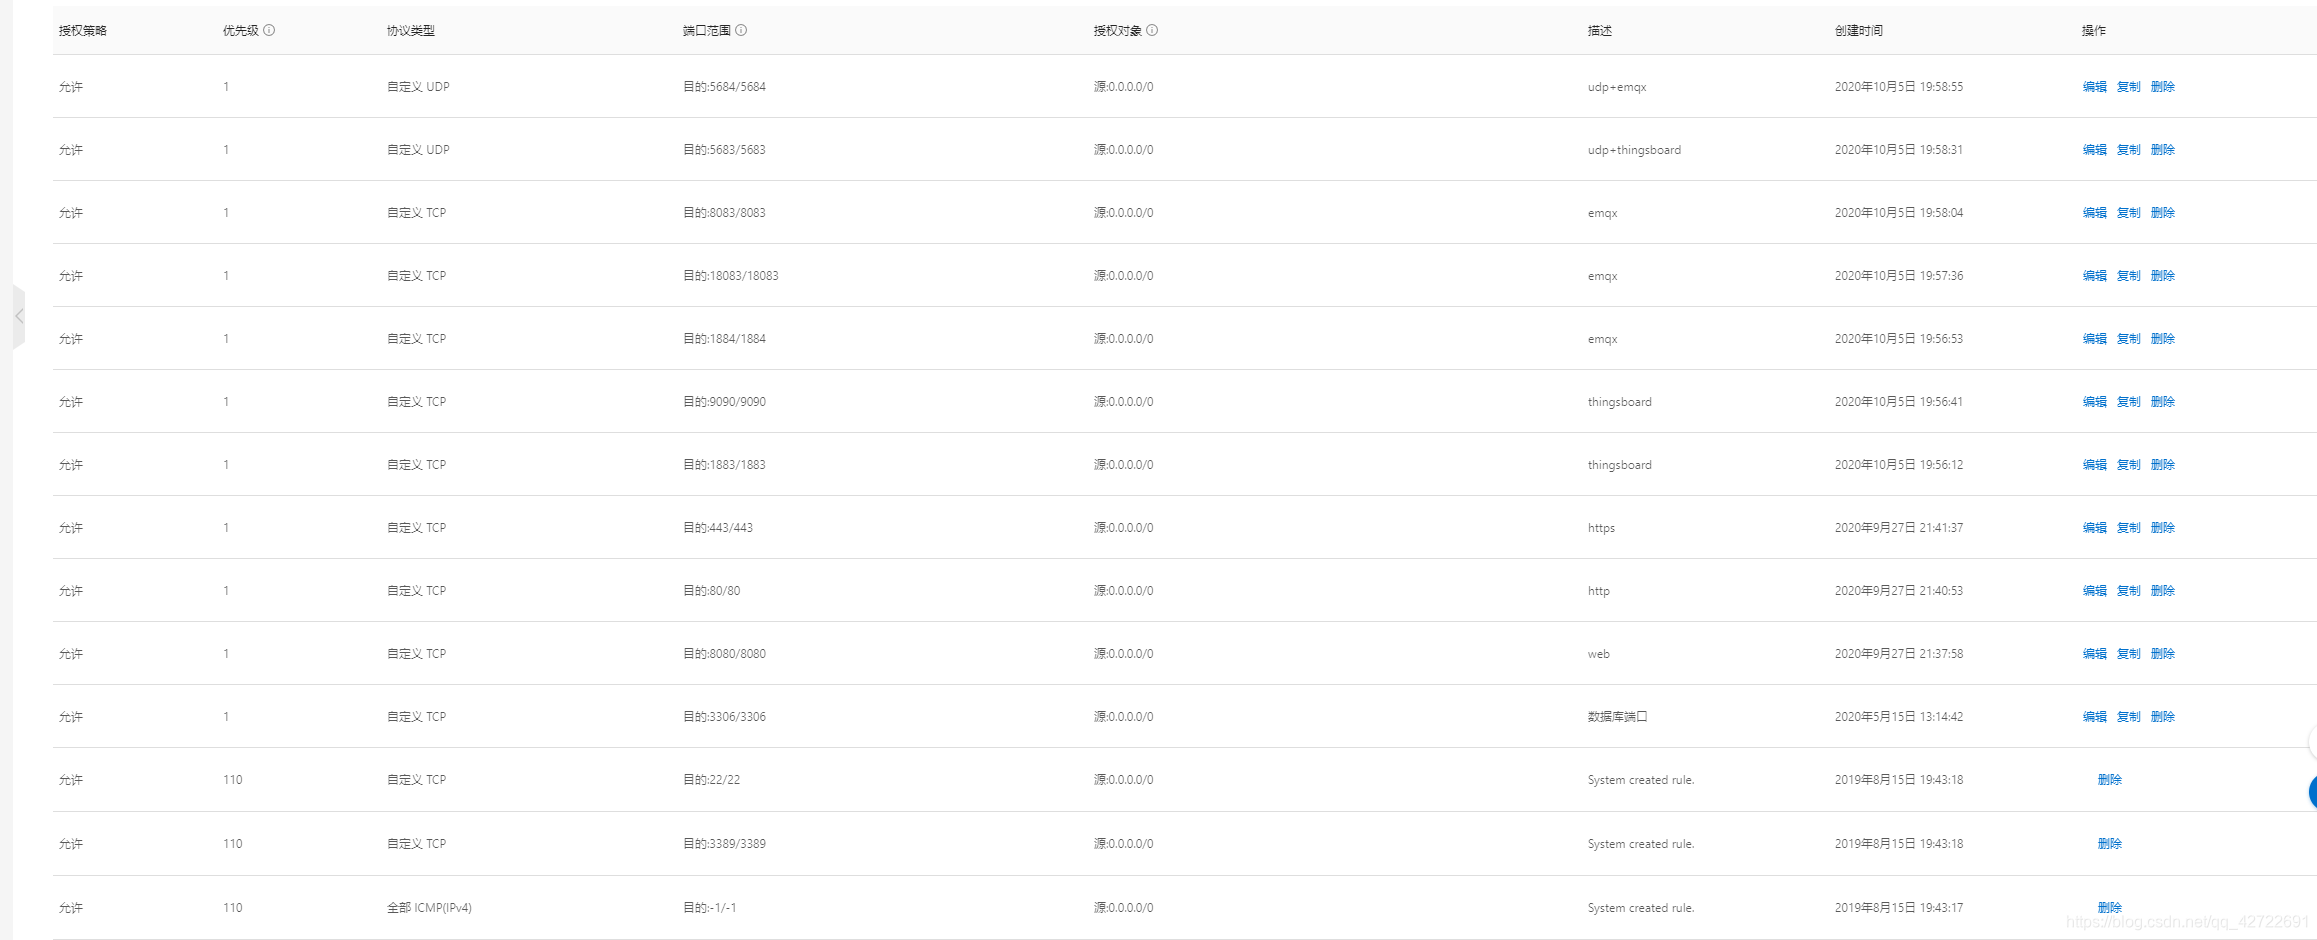Click info icon next to 端口范围 header
2317x940 pixels.
pyautogui.click(x=741, y=30)
